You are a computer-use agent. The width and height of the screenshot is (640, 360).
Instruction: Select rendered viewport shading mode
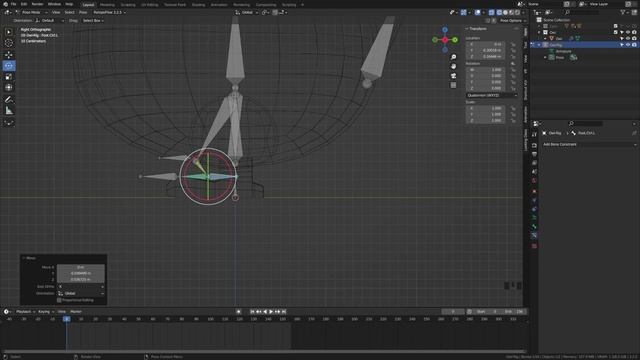point(518,13)
